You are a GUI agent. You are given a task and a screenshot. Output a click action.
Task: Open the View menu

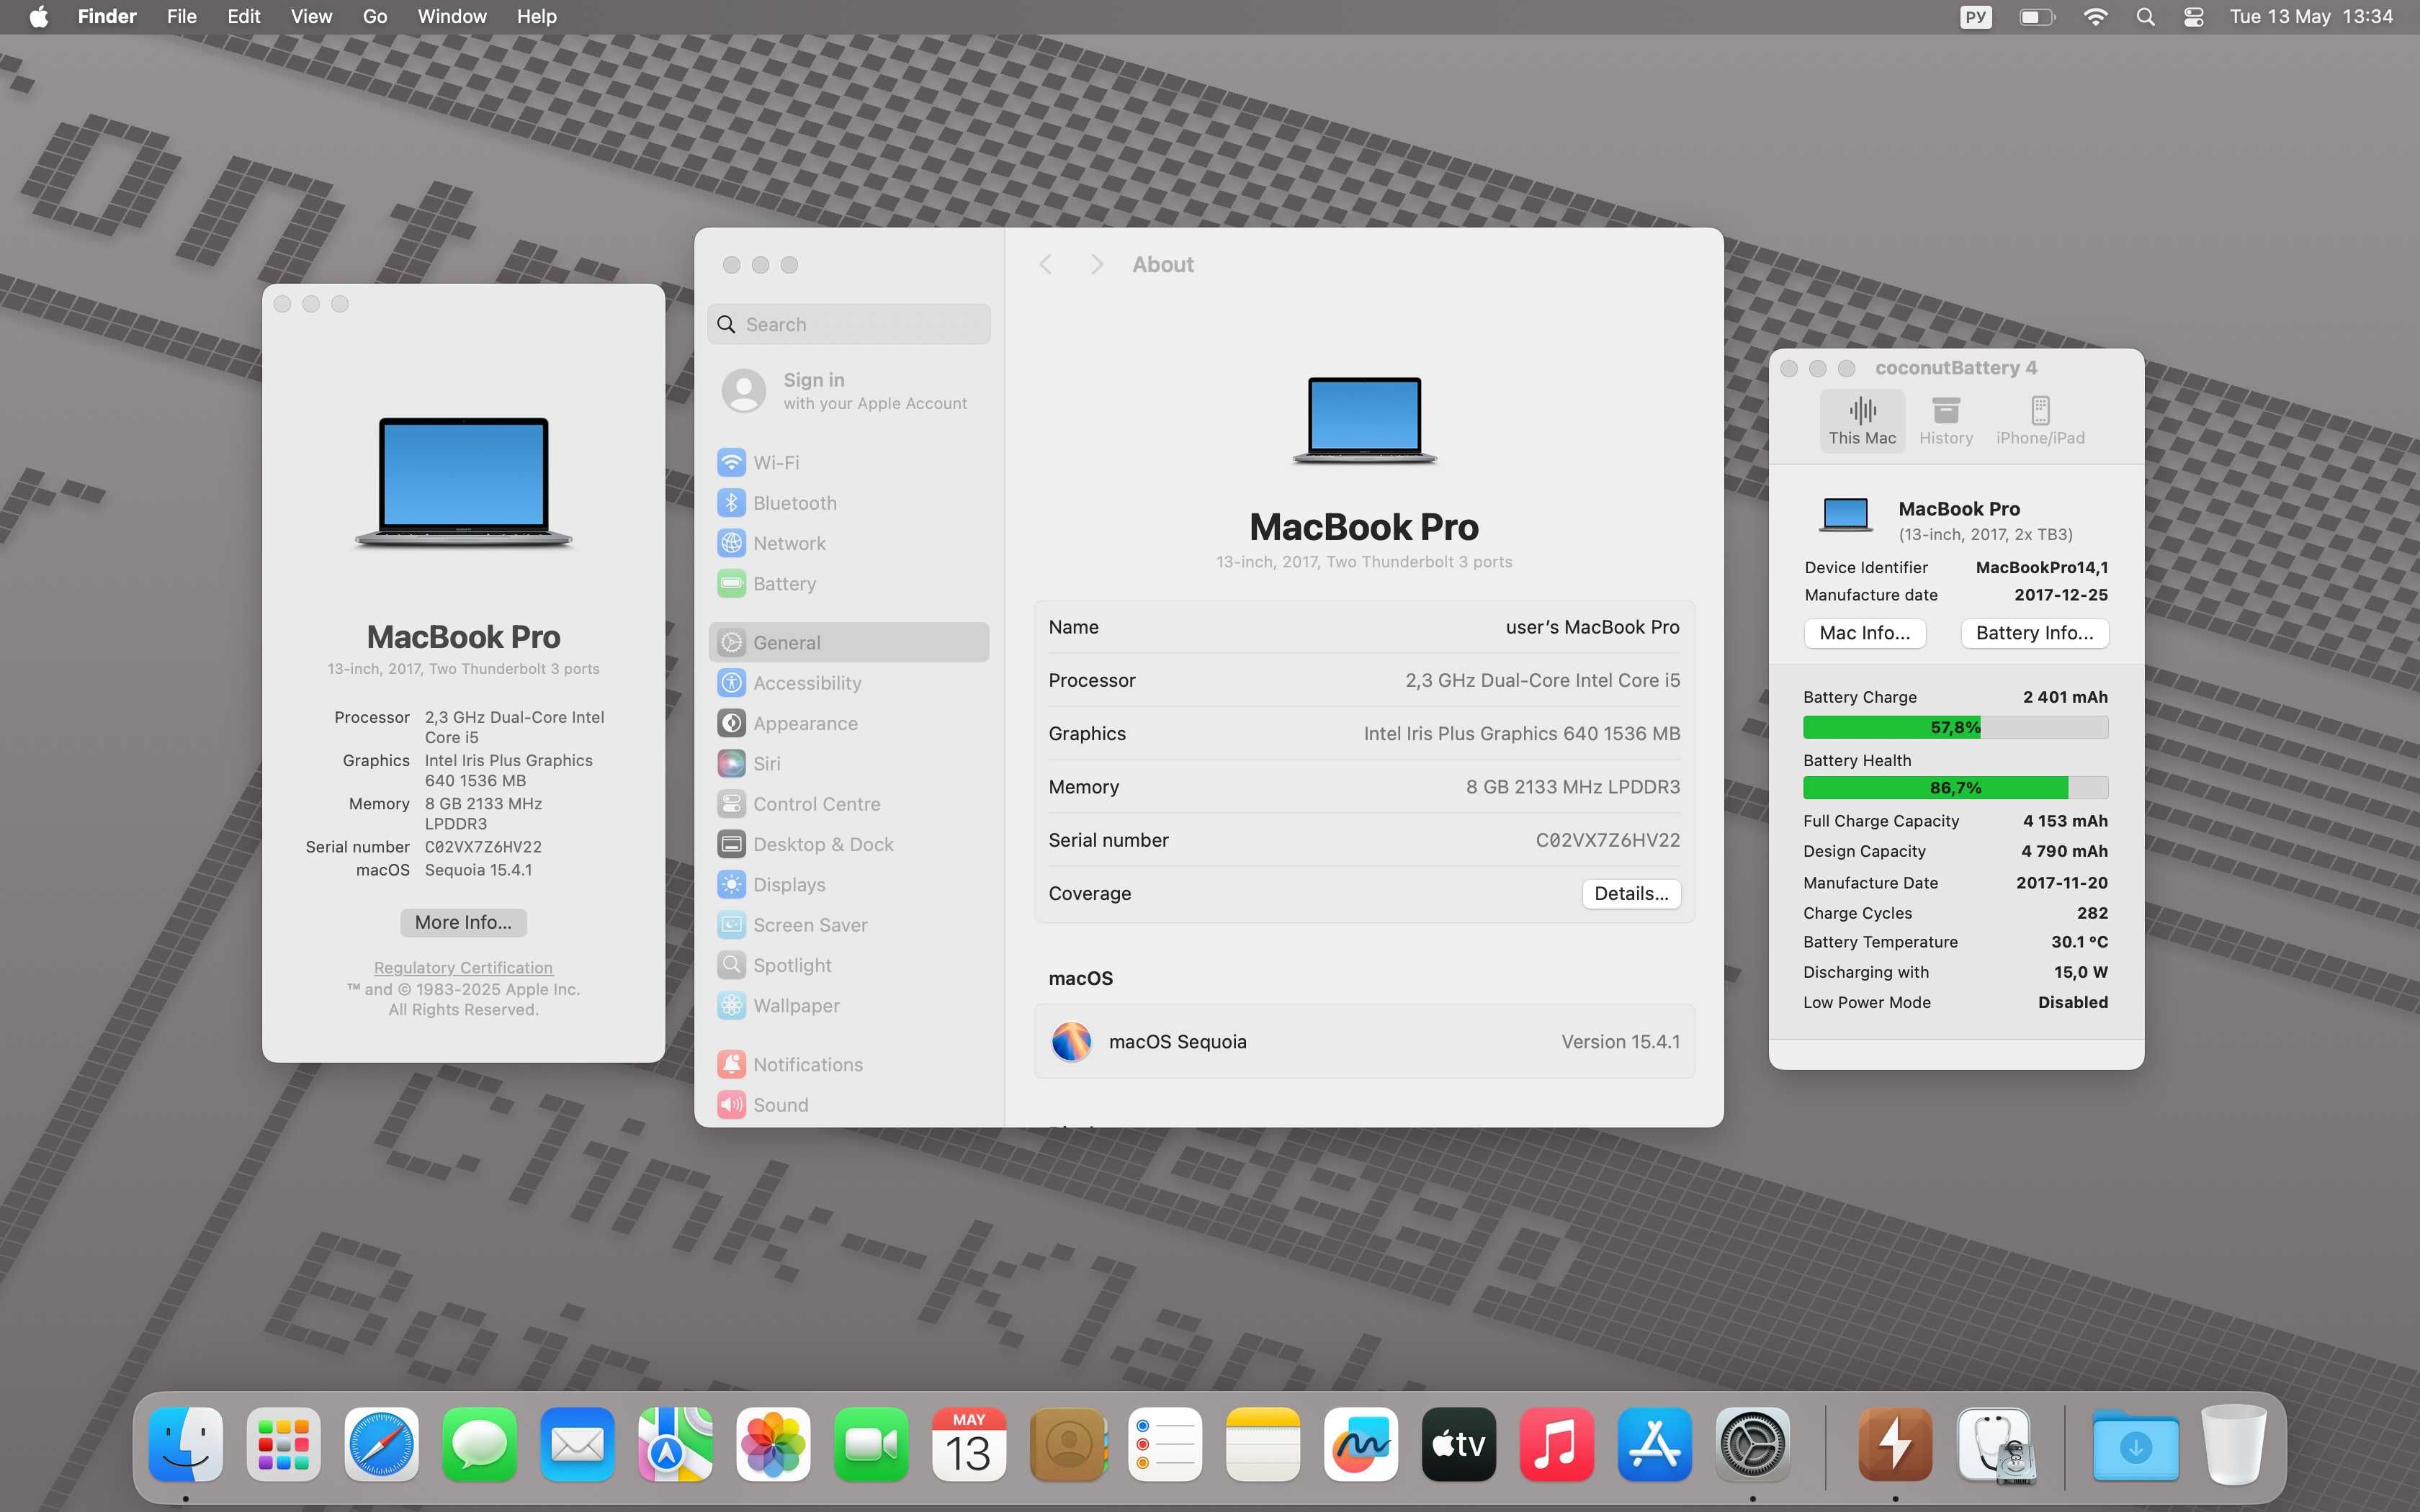coord(311,17)
